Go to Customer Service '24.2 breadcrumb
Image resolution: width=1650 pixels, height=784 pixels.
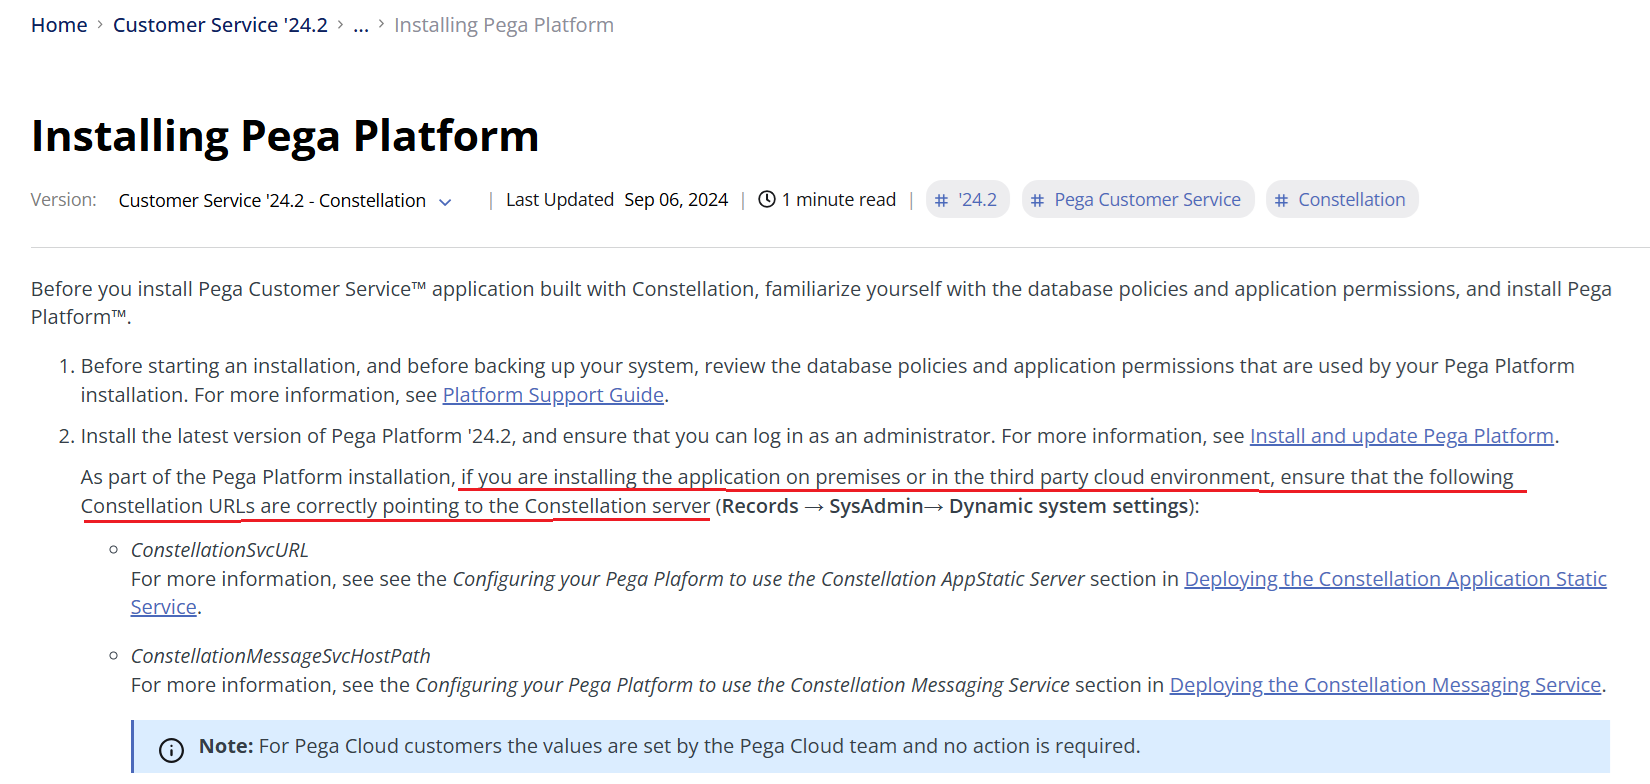click(x=220, y=25)
